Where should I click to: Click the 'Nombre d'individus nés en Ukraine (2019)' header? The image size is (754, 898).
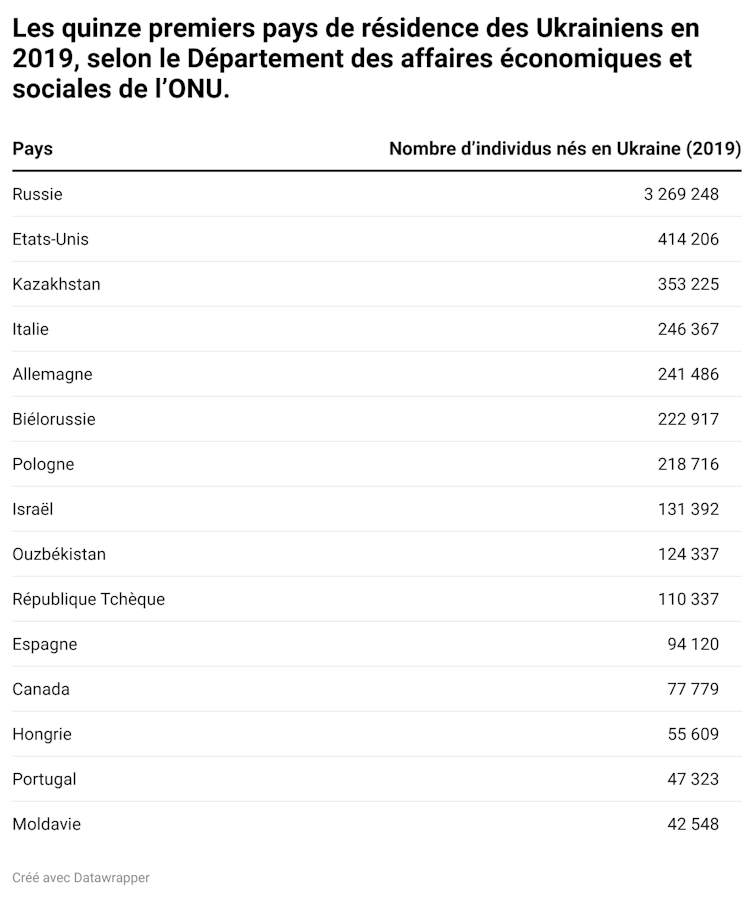[x=564, y=149]
